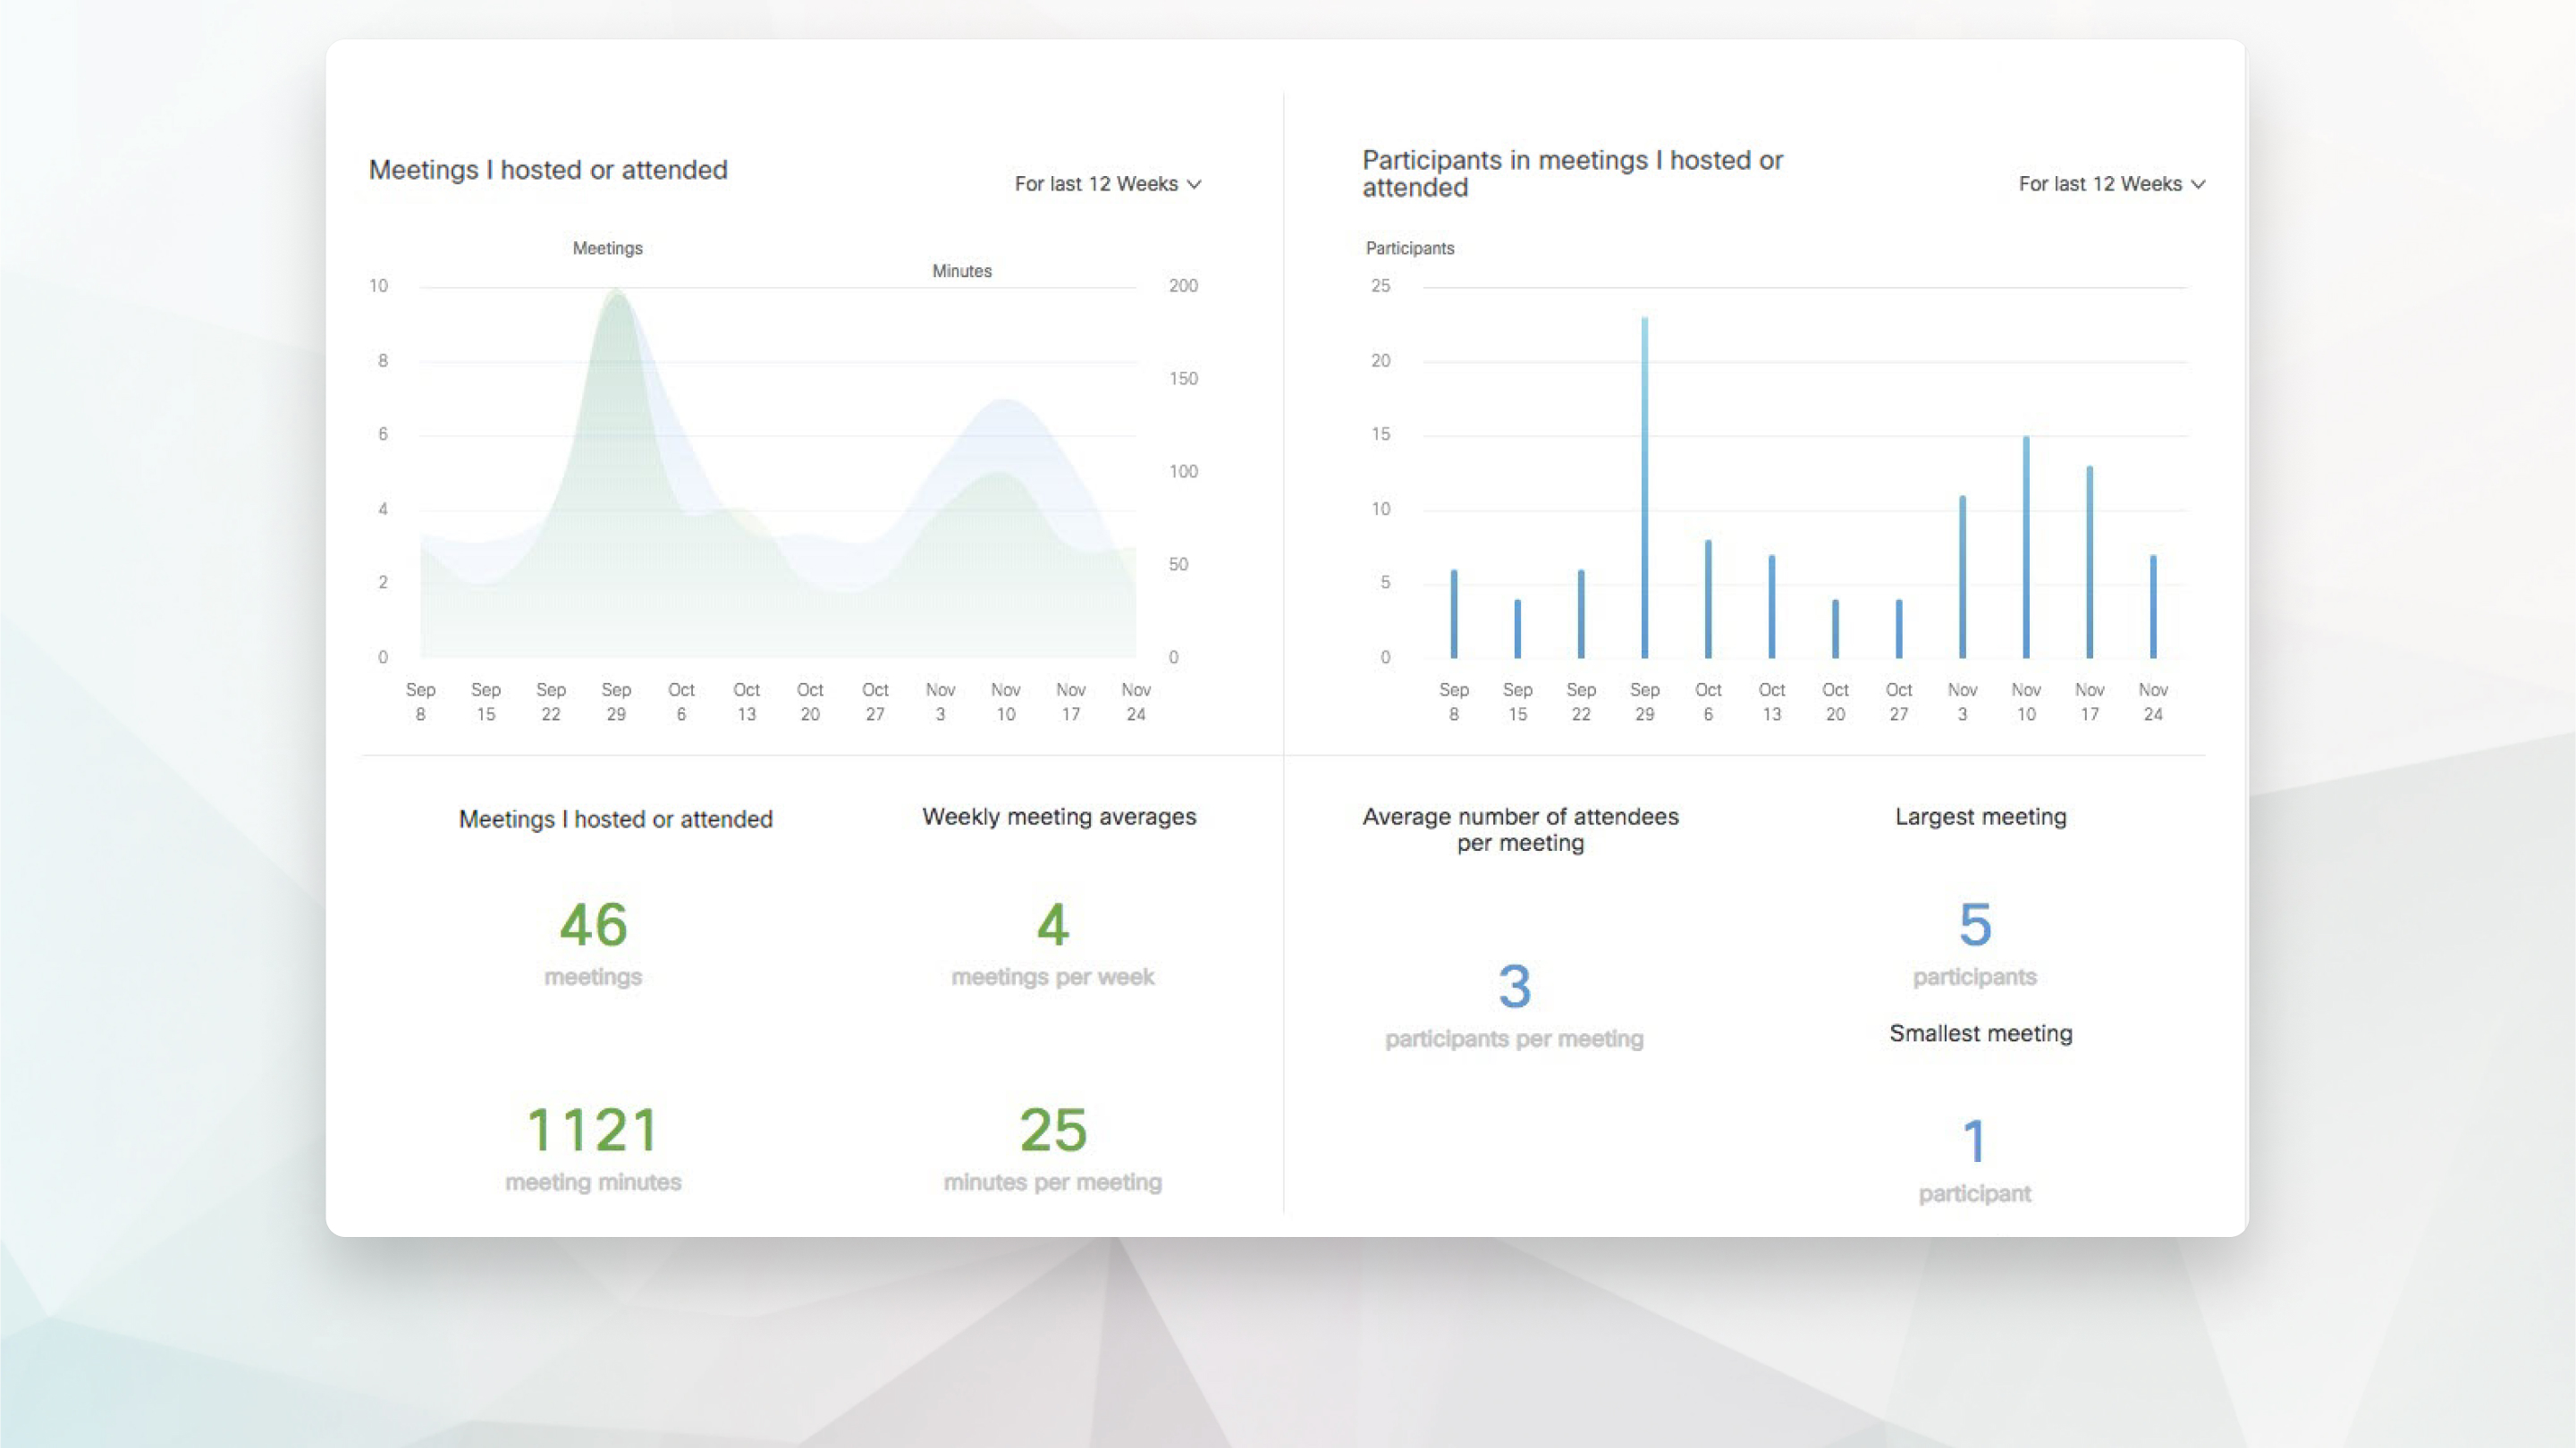Click the Nov 10 participants bar
The image size is (2576, 1448).
point(2026,546)
